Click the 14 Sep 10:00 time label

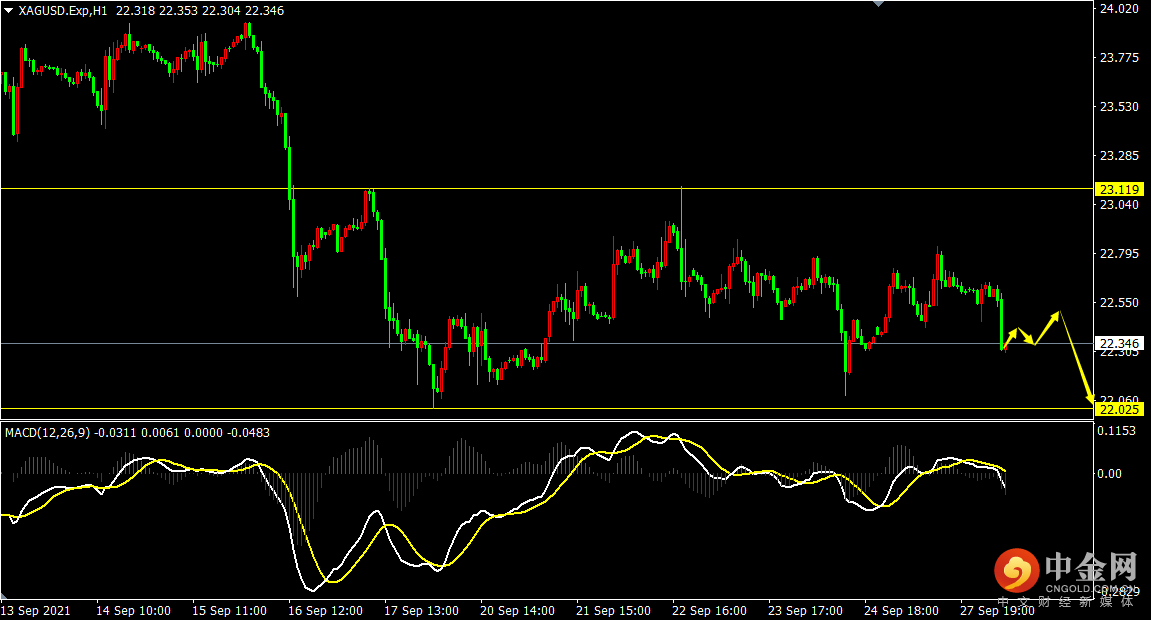point(133,610)
